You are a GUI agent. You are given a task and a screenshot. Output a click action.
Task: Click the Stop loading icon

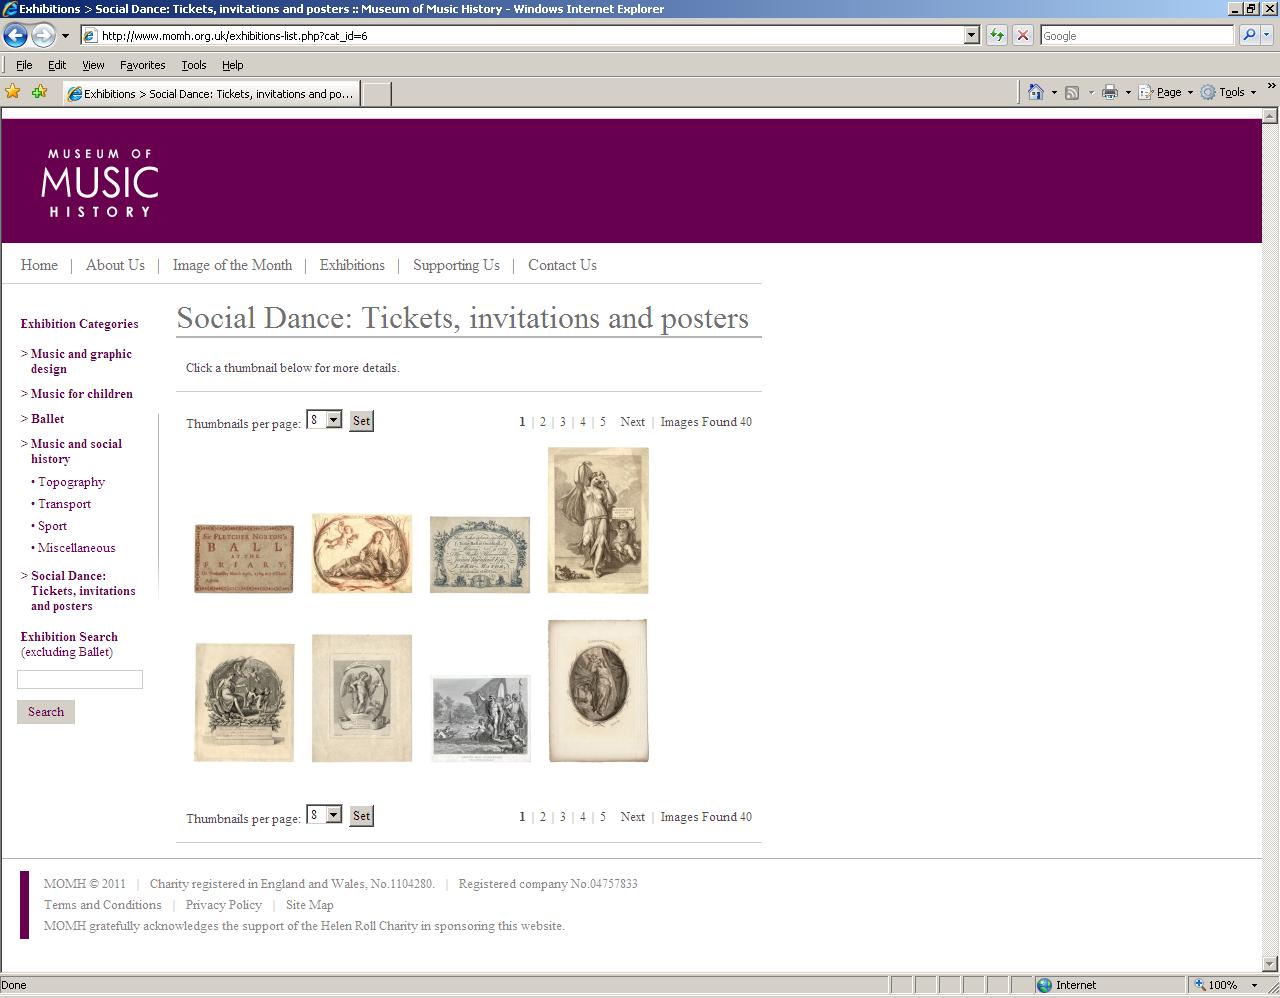[x=1022, y=35]
